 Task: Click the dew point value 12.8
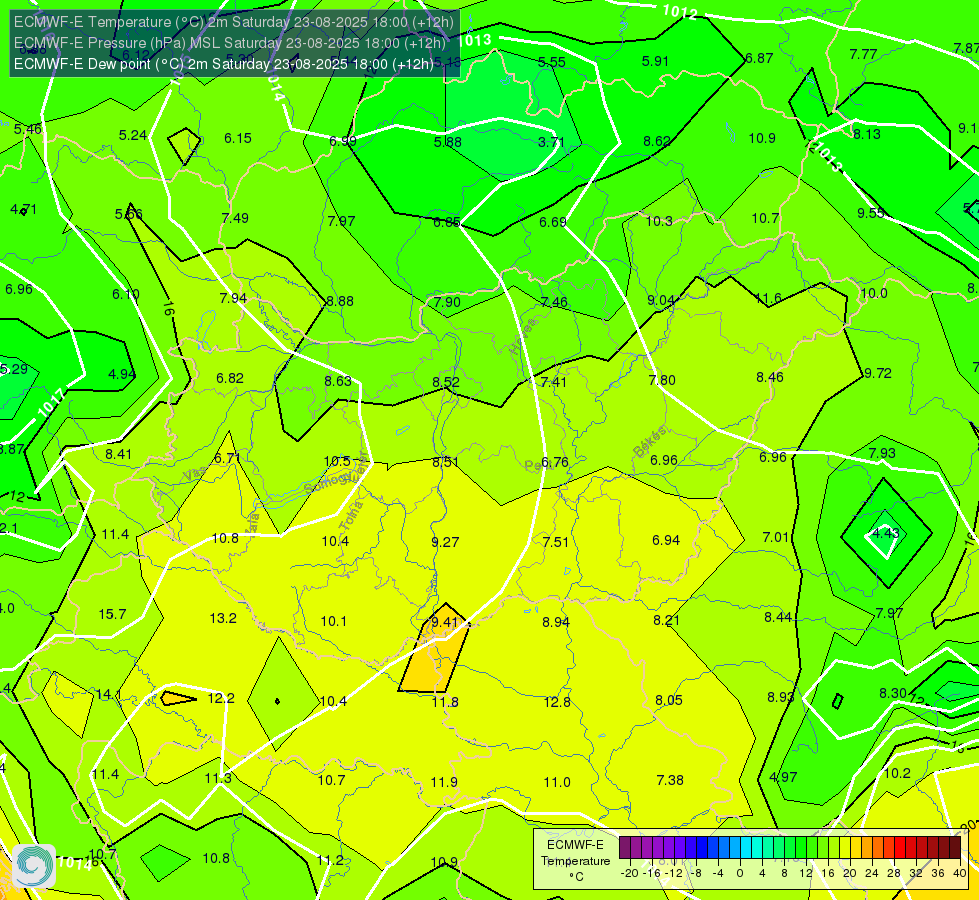pos(557,702)
